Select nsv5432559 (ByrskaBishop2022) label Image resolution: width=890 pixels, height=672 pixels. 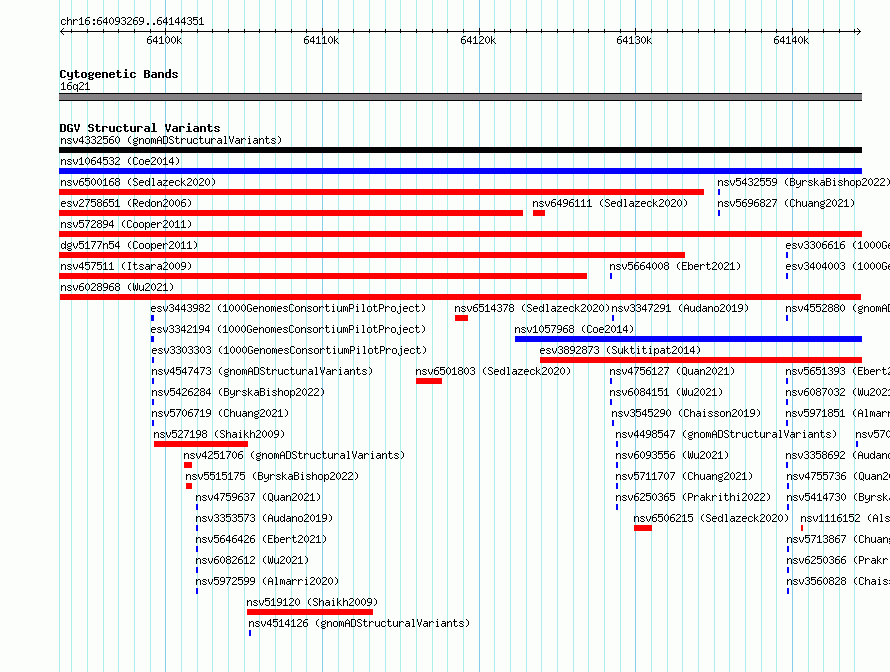803,182
